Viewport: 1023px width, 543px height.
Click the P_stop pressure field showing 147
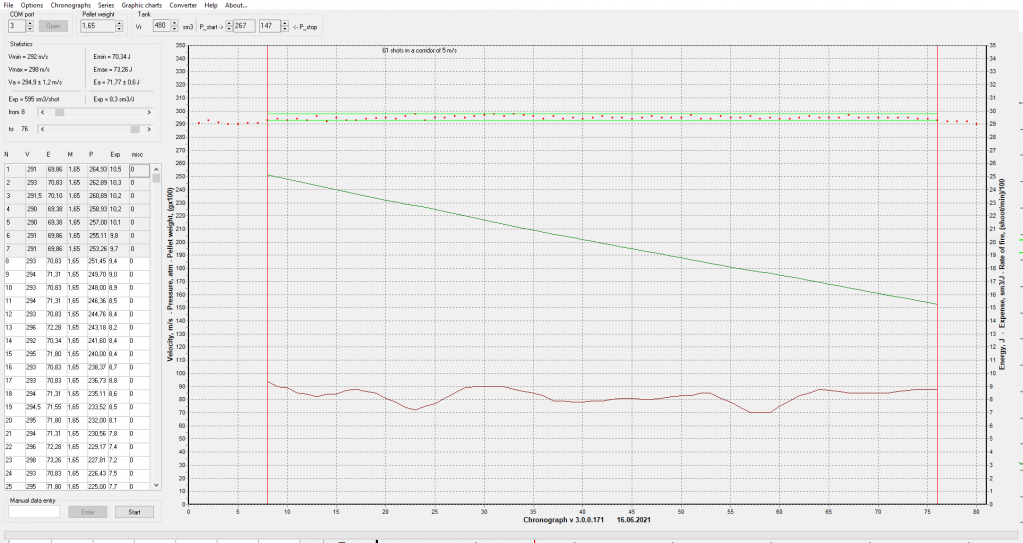pyautogui.click(x=269, y=26)
